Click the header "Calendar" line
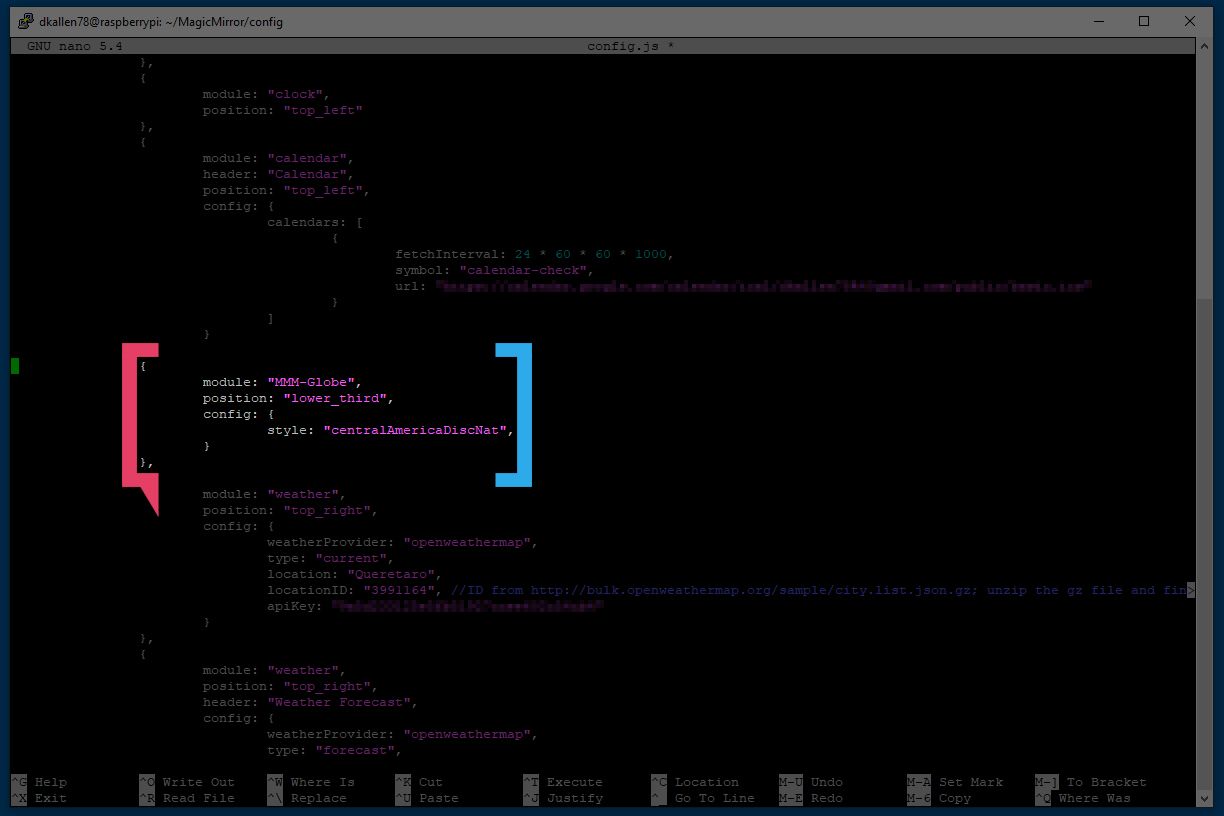This screenshot has width=1224, height=816. (x=277, y=174)
